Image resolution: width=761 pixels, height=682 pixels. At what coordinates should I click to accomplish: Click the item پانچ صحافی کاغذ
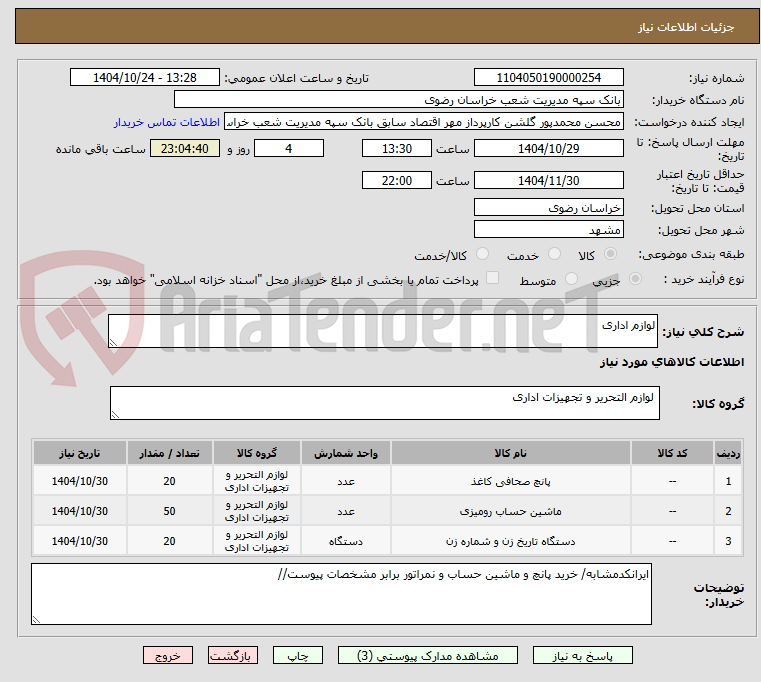tap(511, 482)
